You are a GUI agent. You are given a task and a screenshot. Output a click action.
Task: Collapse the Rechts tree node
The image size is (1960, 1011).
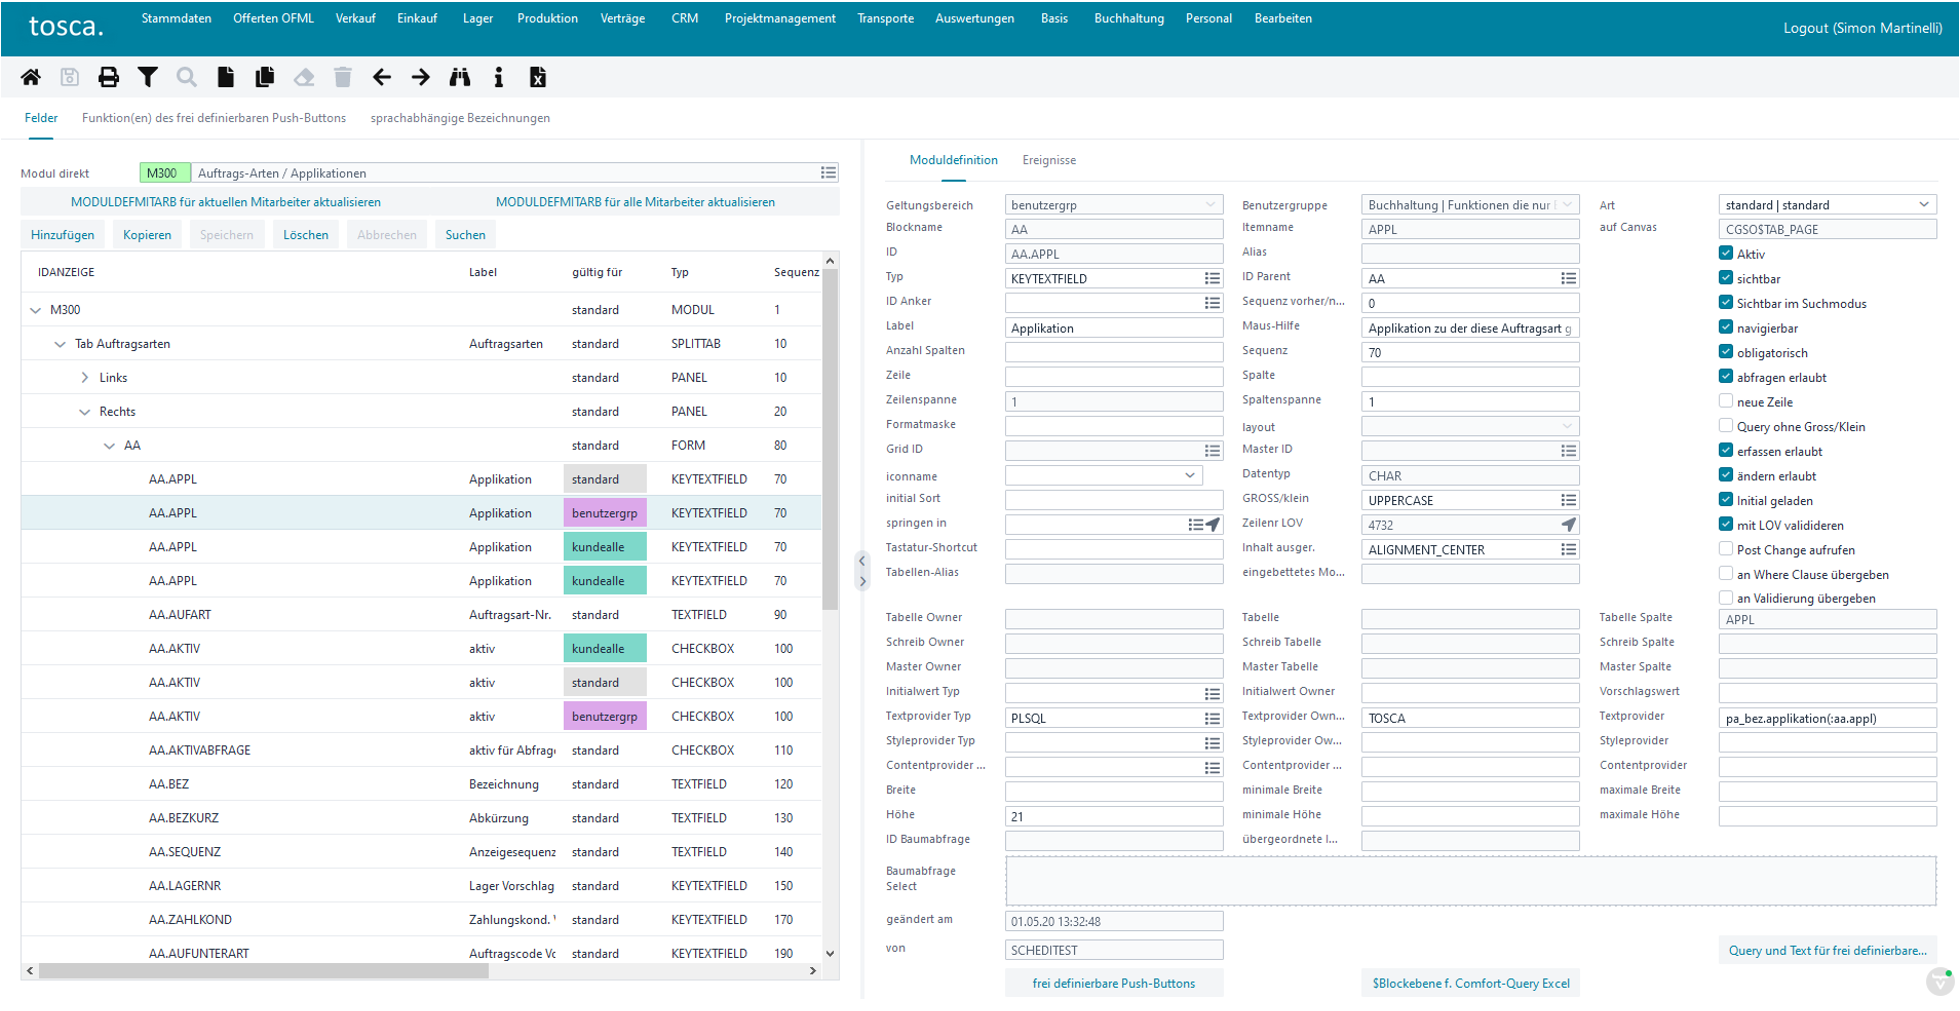click(x=84, y=411)
